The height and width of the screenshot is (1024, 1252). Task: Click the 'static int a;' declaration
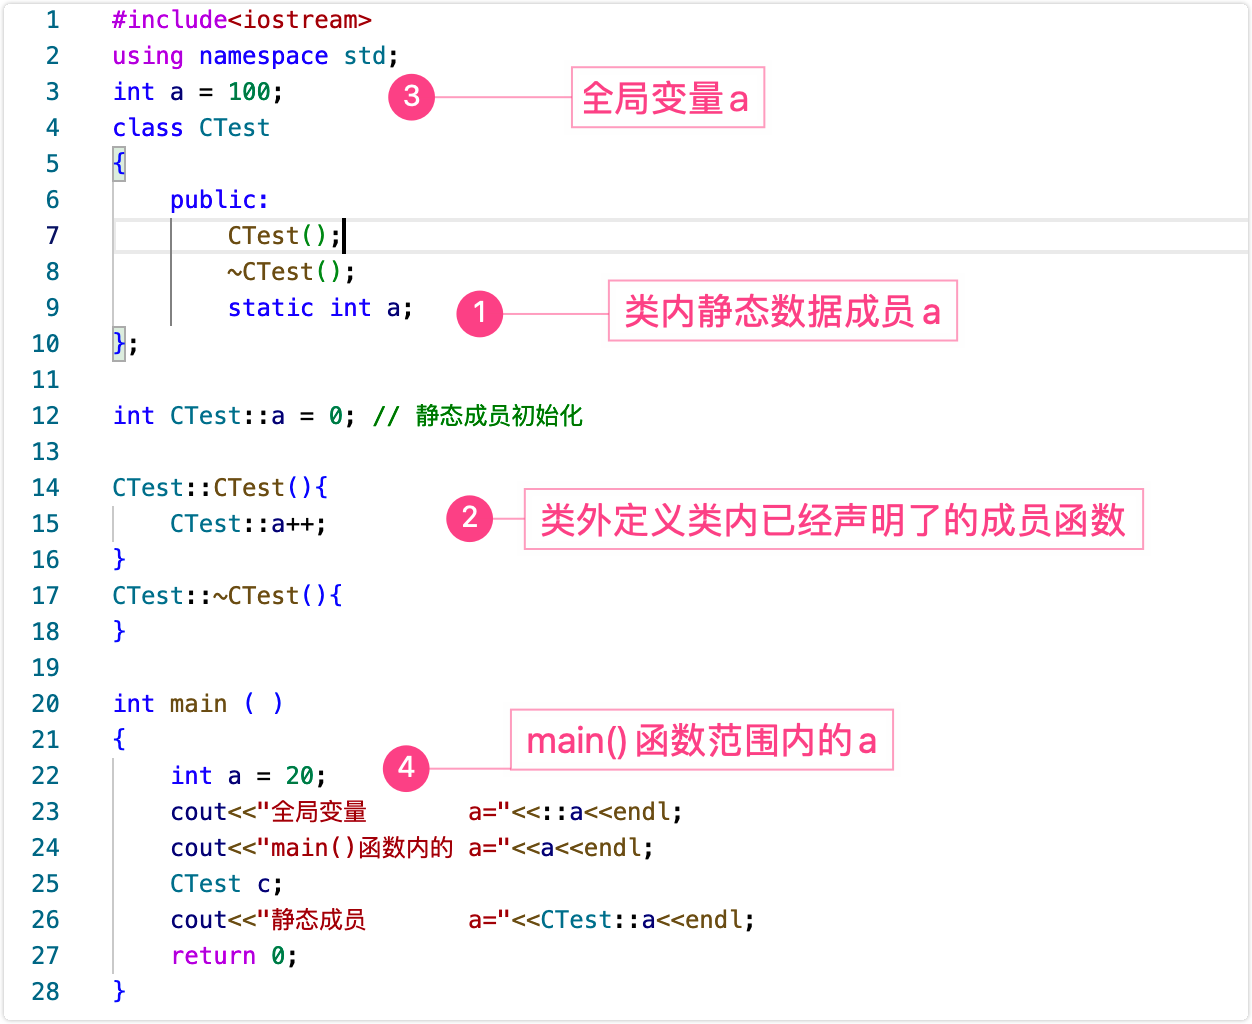point(320,308)
